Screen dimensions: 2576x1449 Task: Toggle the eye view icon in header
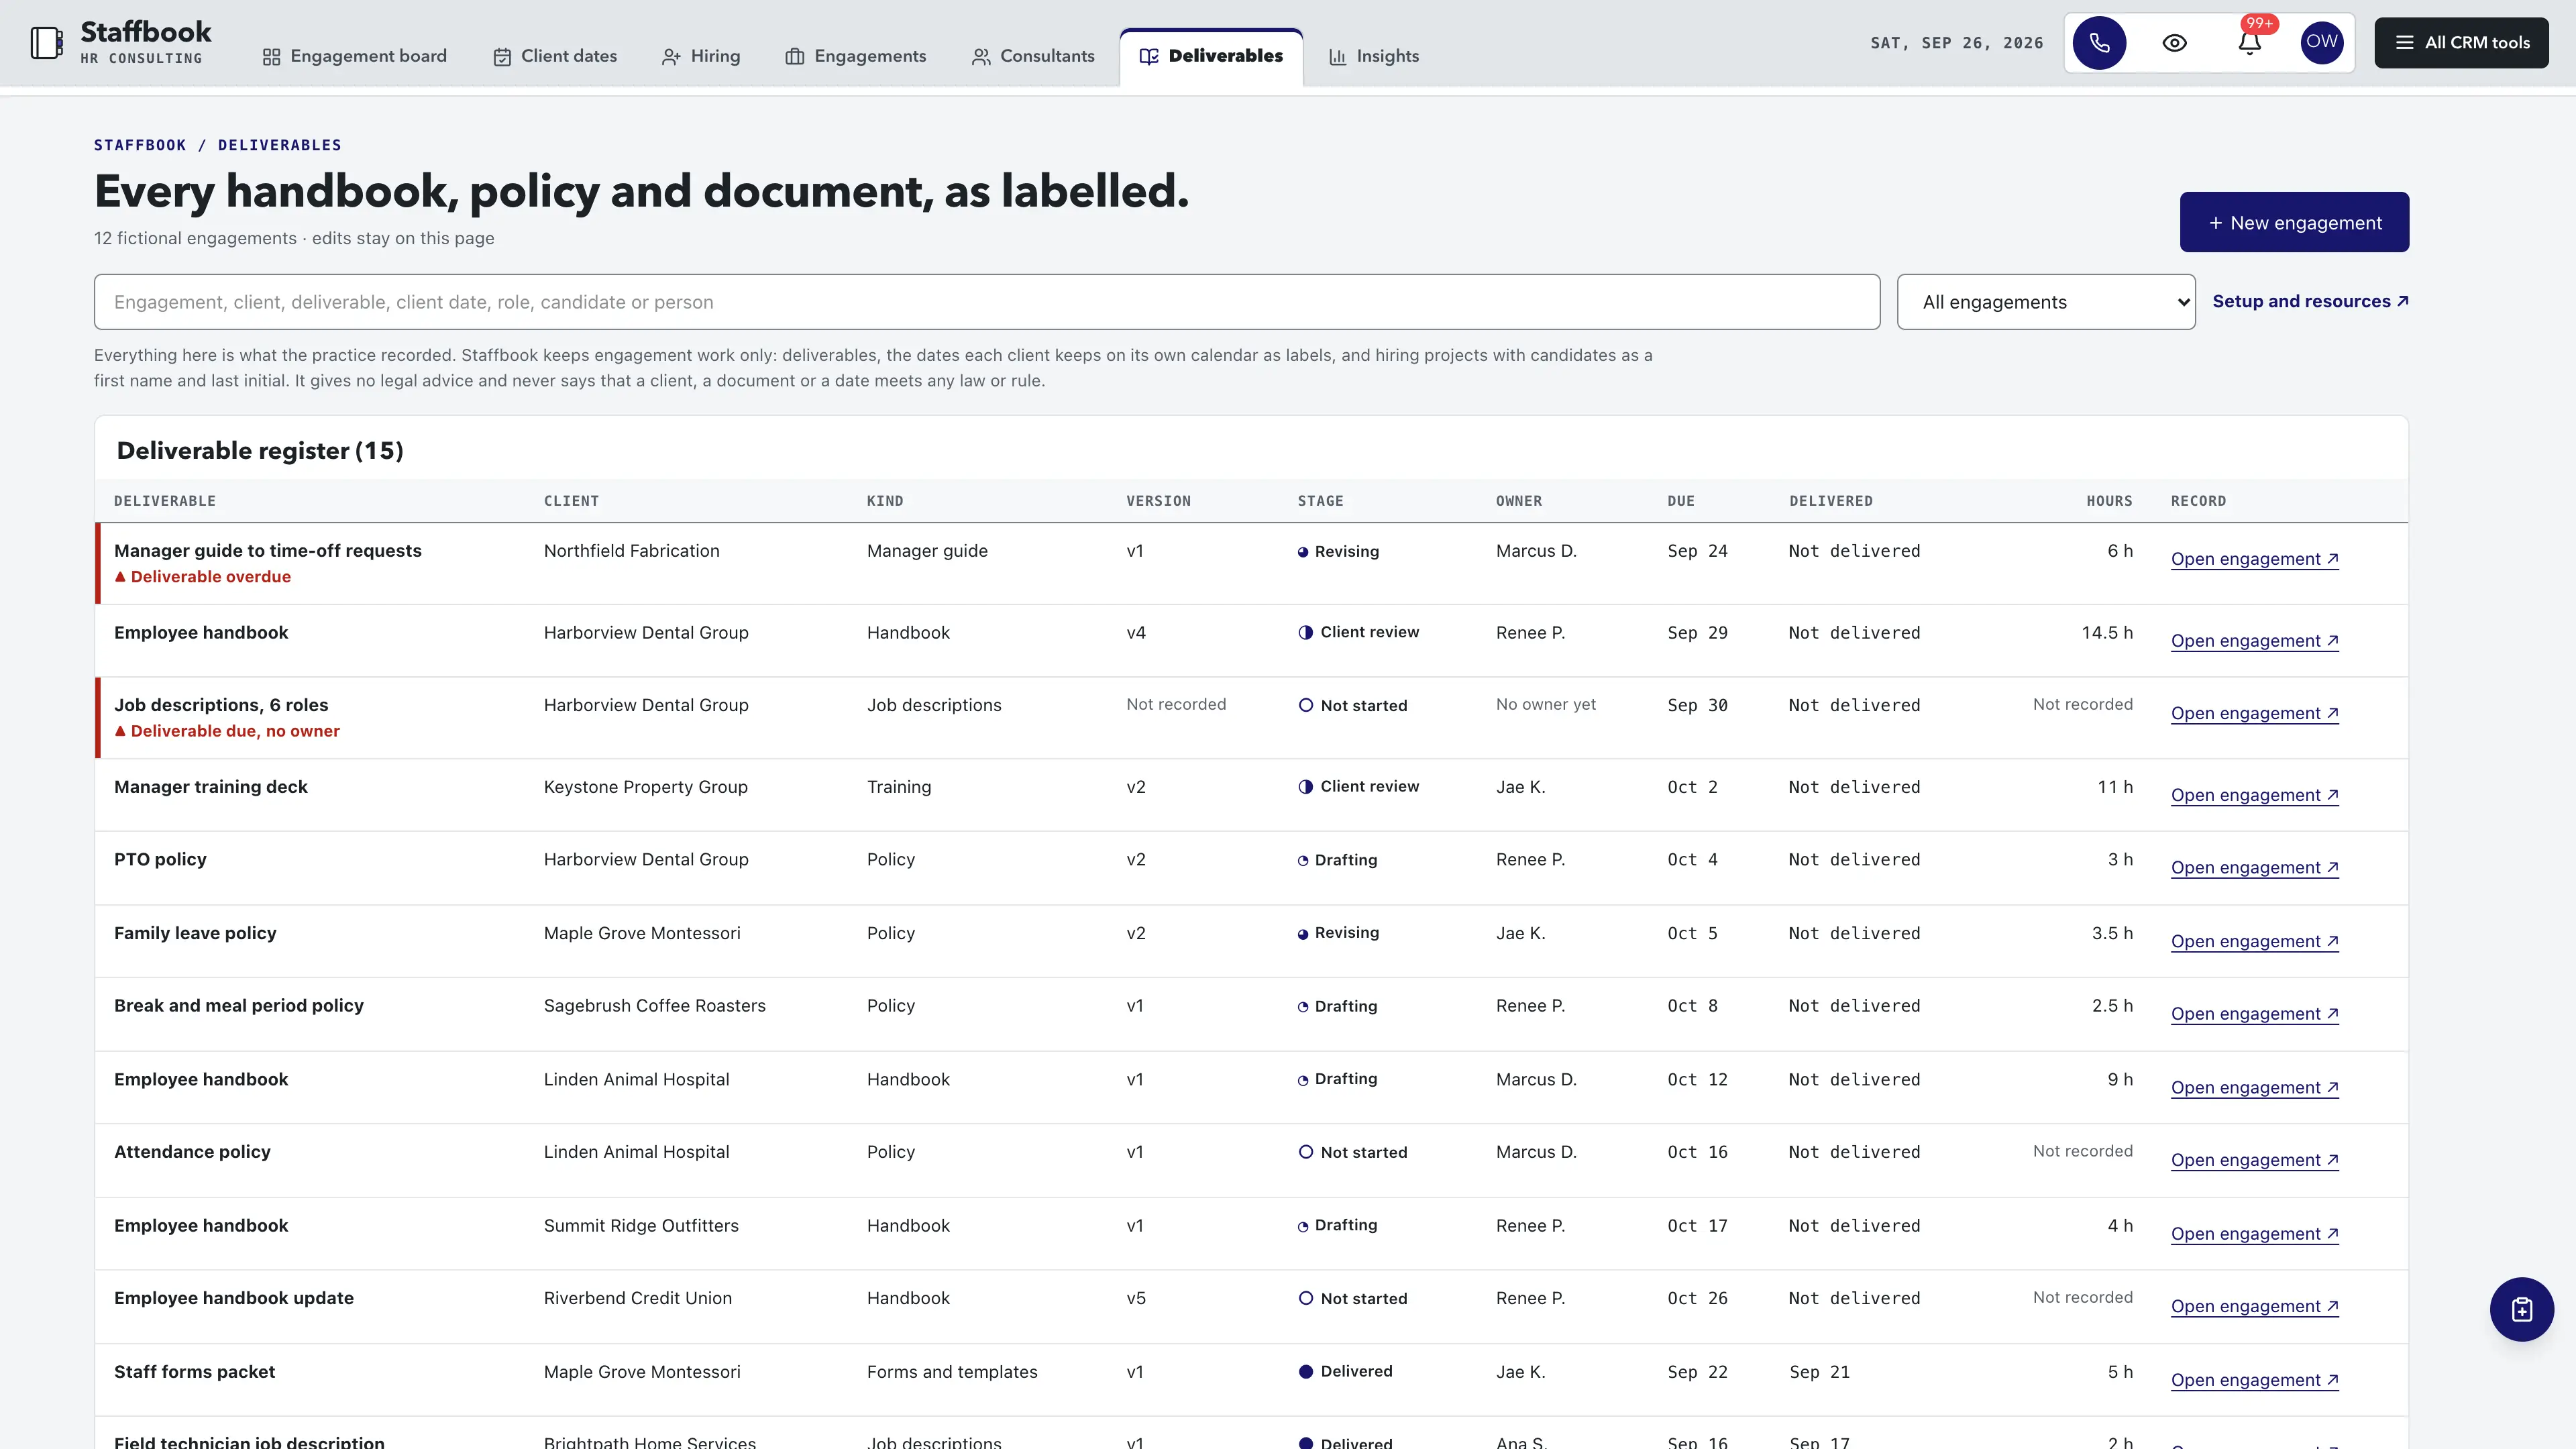click(2174, 43)
